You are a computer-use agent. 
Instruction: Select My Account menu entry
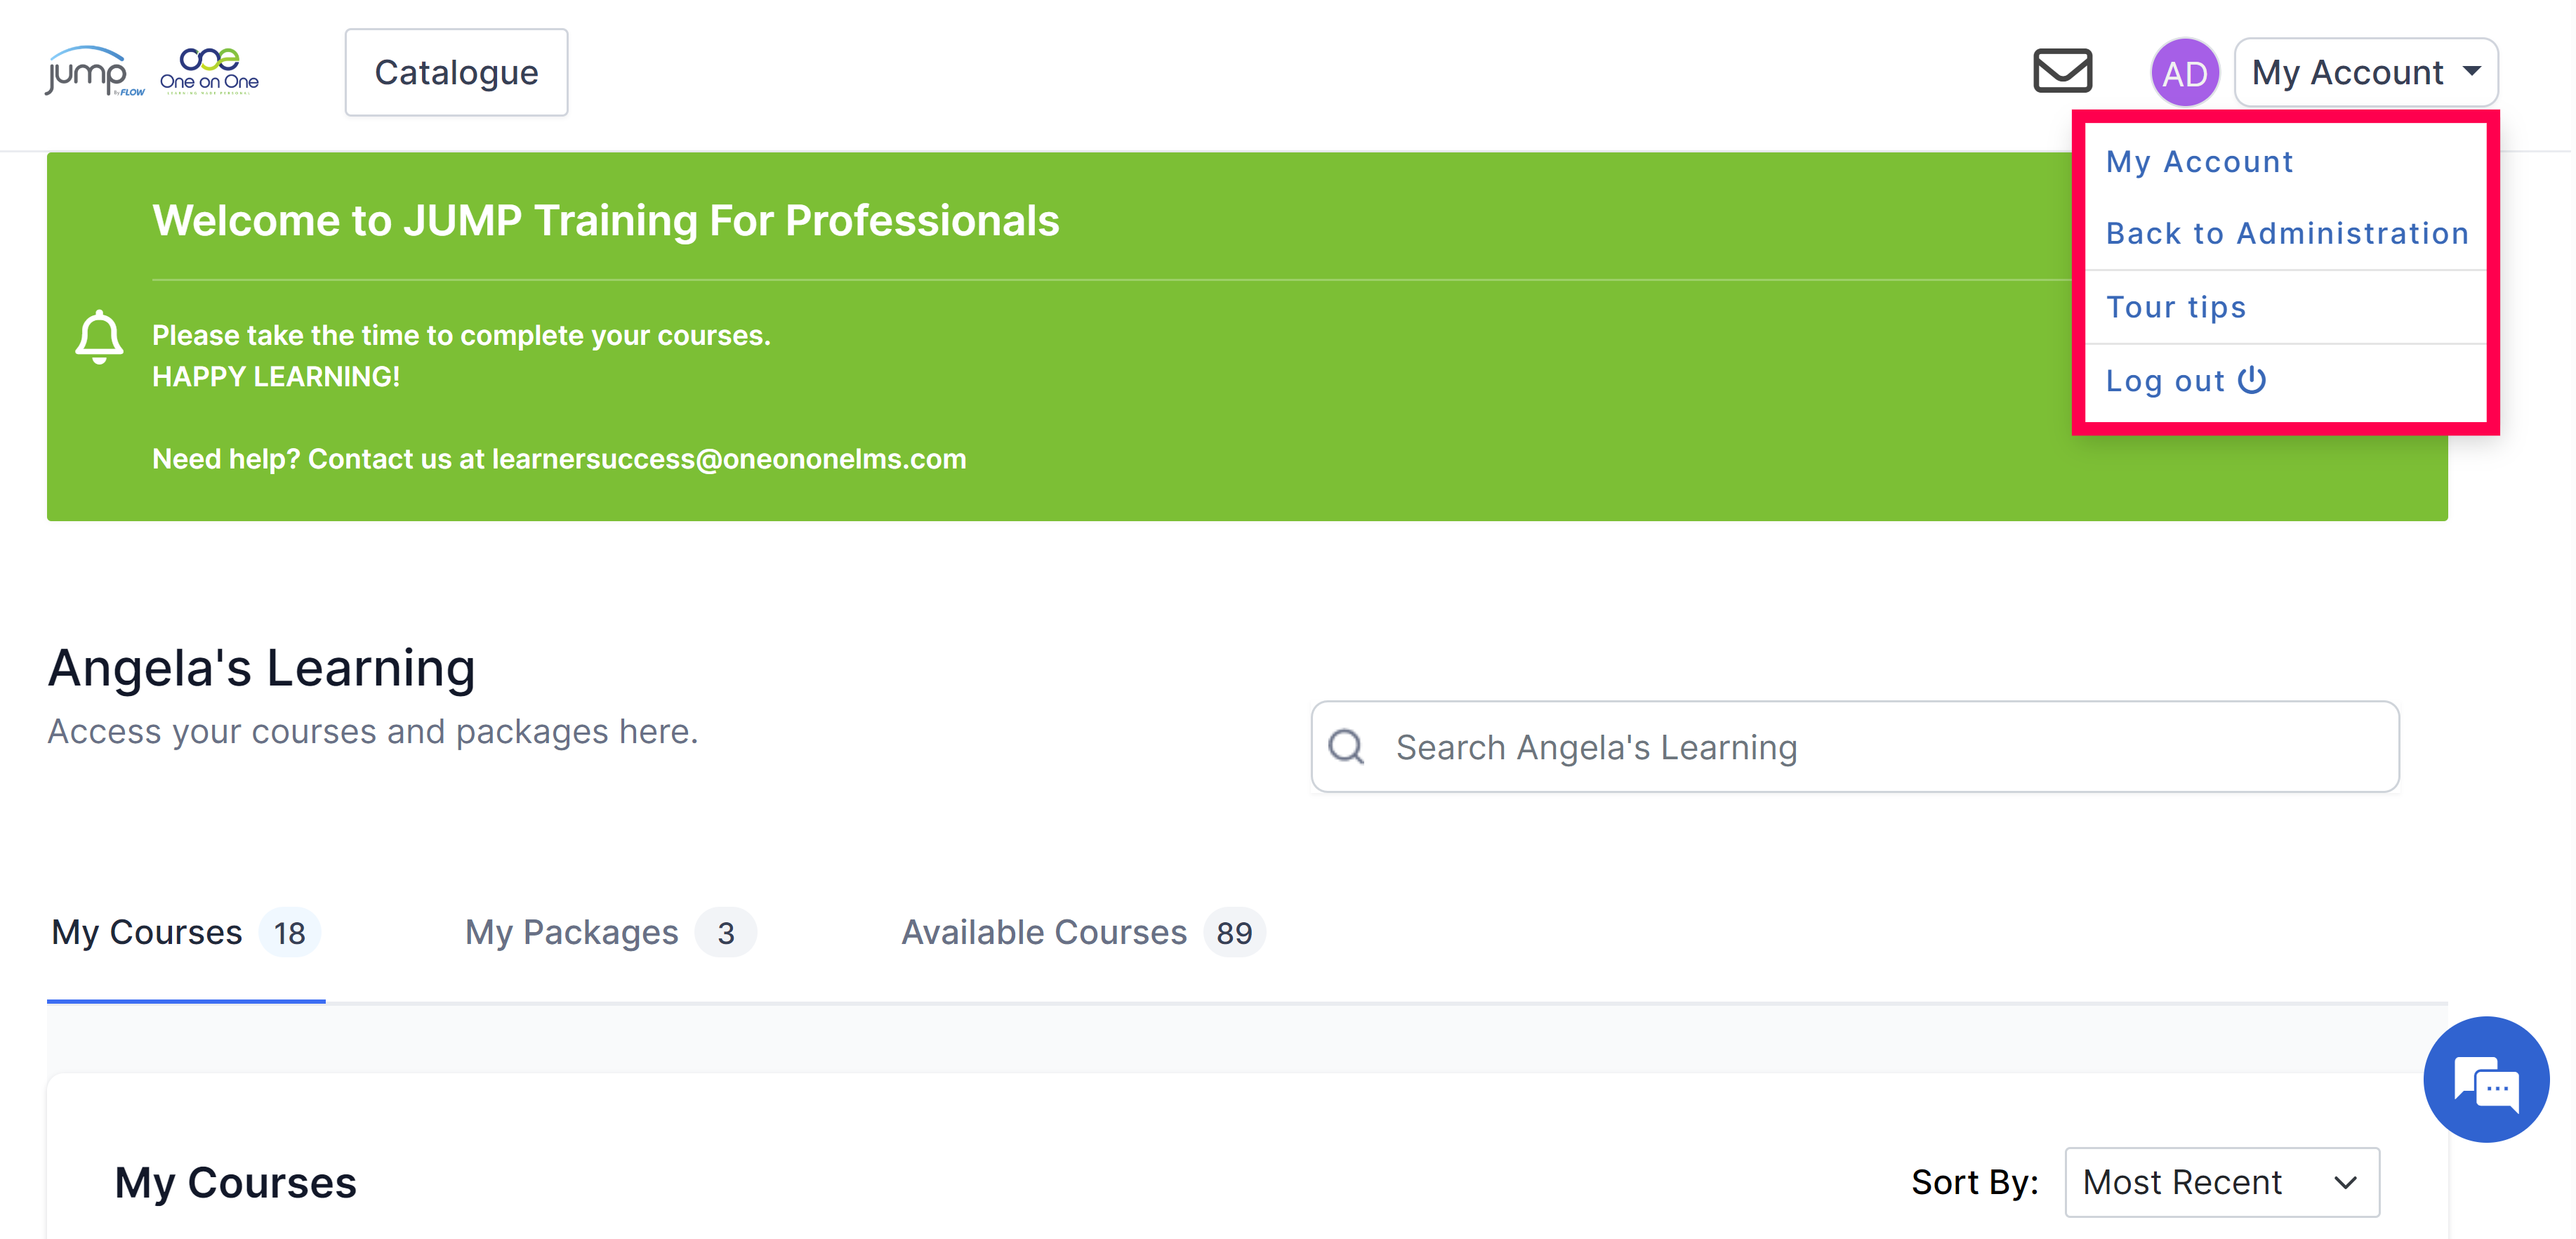[2199, 162]
